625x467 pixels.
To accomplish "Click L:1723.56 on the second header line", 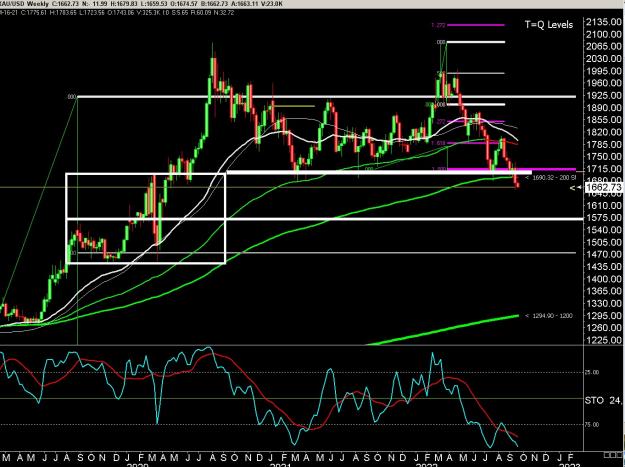I will pos(92,12).
